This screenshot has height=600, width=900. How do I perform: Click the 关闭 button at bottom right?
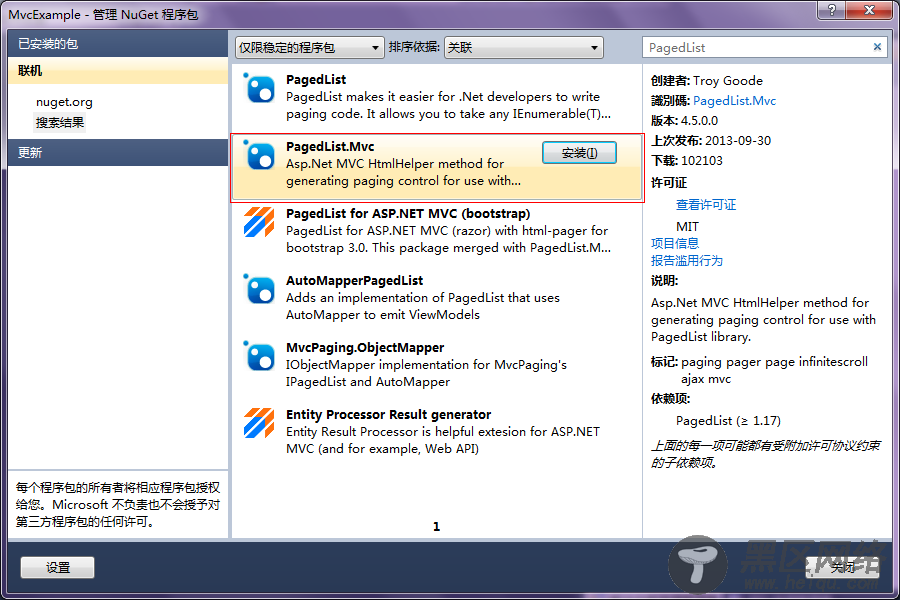pyautogui.click(x=842, y=567)
